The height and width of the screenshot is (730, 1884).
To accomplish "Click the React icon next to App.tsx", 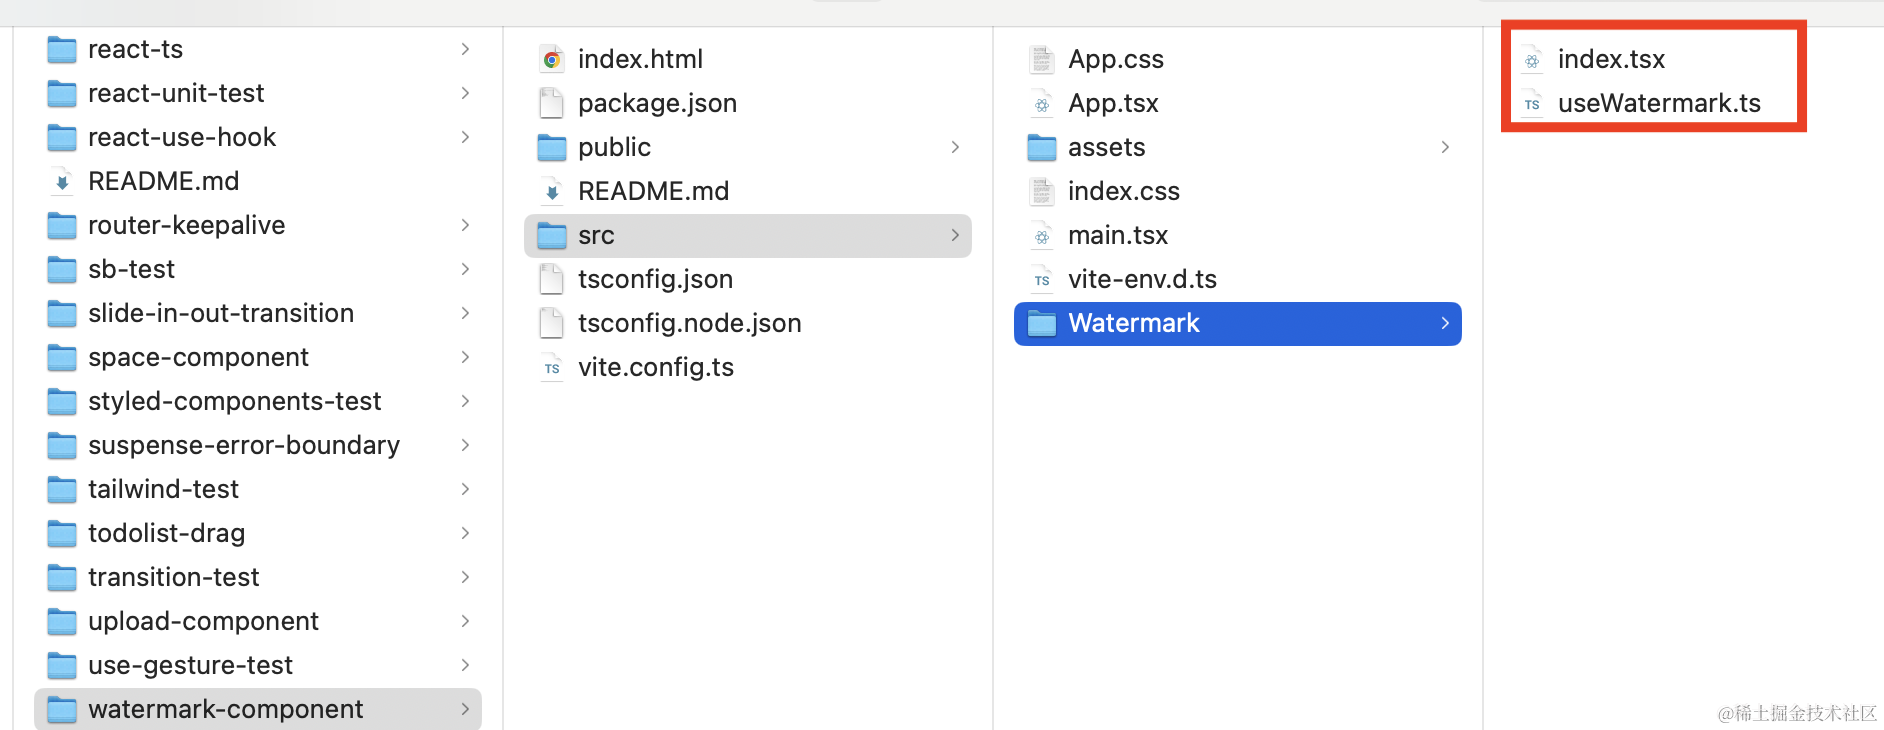I will [1042, 104].
